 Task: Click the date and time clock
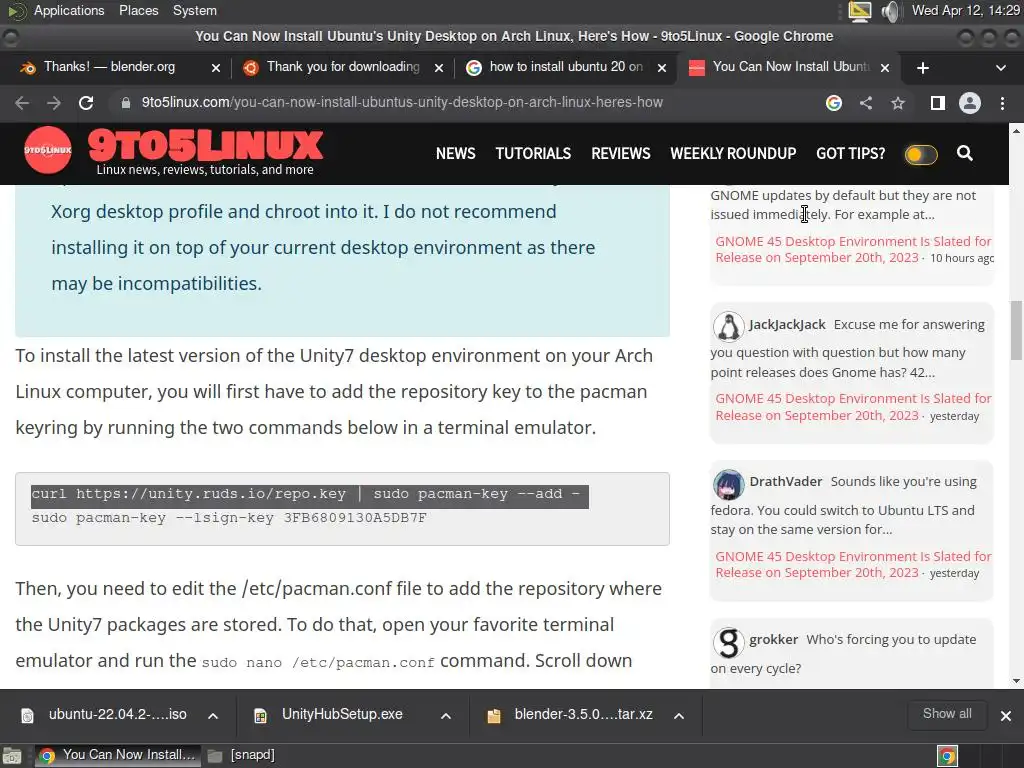click(966, 11)
